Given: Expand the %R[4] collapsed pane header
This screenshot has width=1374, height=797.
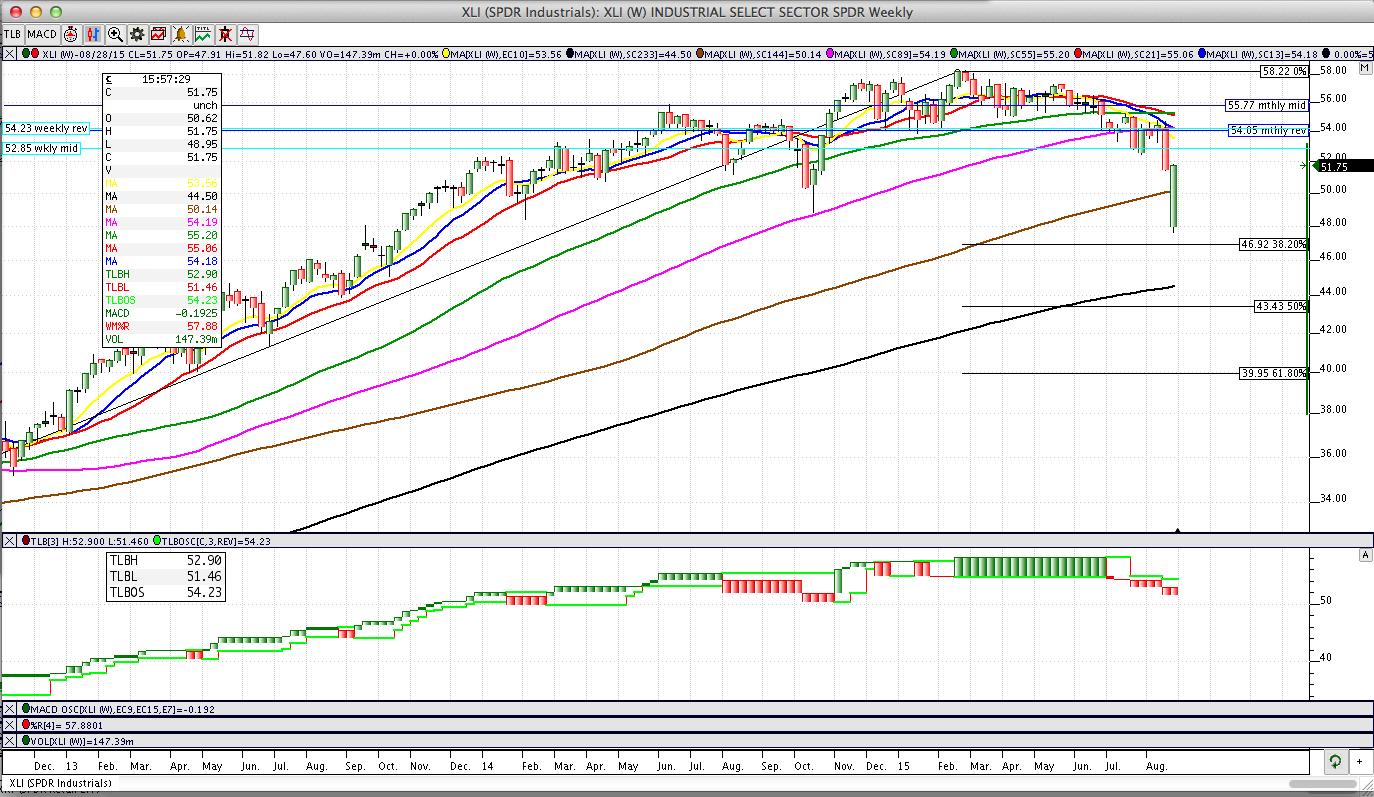Looking at the screenshot, I should coord(686,725).
